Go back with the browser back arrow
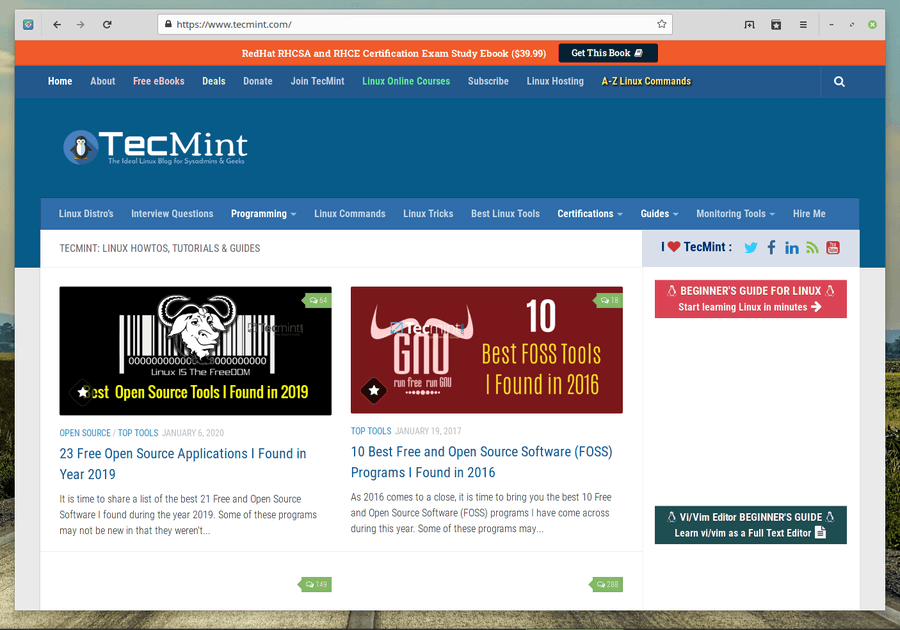This screenshot has height=630, width=900. [x=57, y=25]
